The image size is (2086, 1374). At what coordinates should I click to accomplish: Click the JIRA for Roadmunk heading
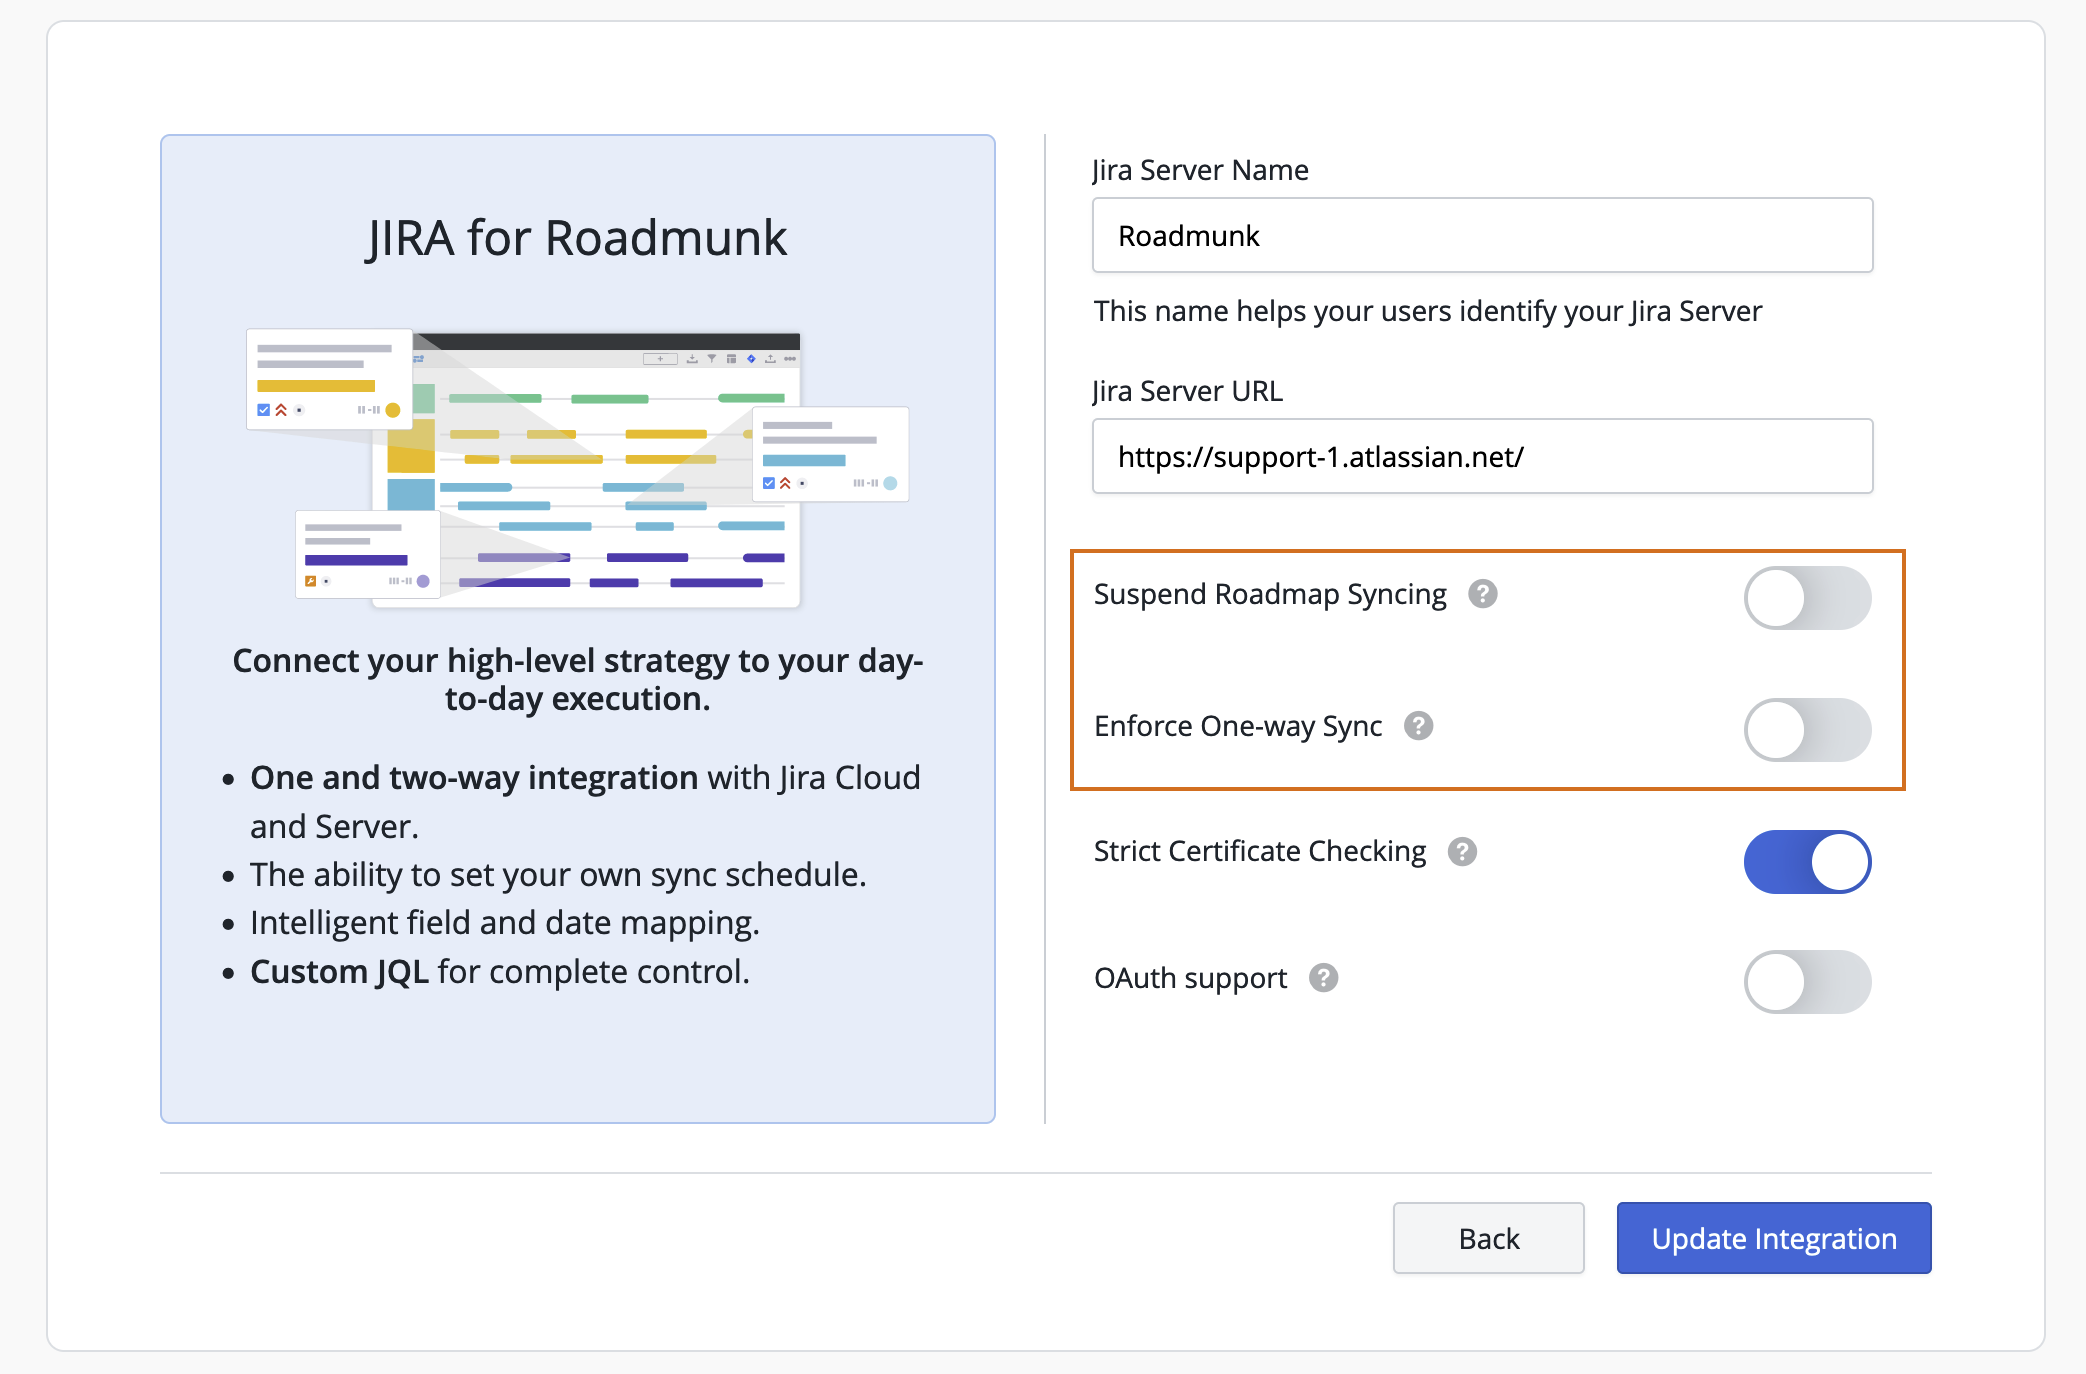[x=577, y=238]
